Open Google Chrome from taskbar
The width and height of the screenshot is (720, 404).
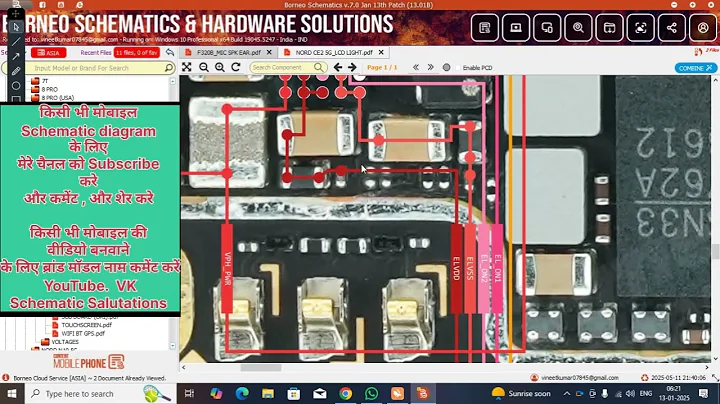pyautogui.click(x=346, y=393)
